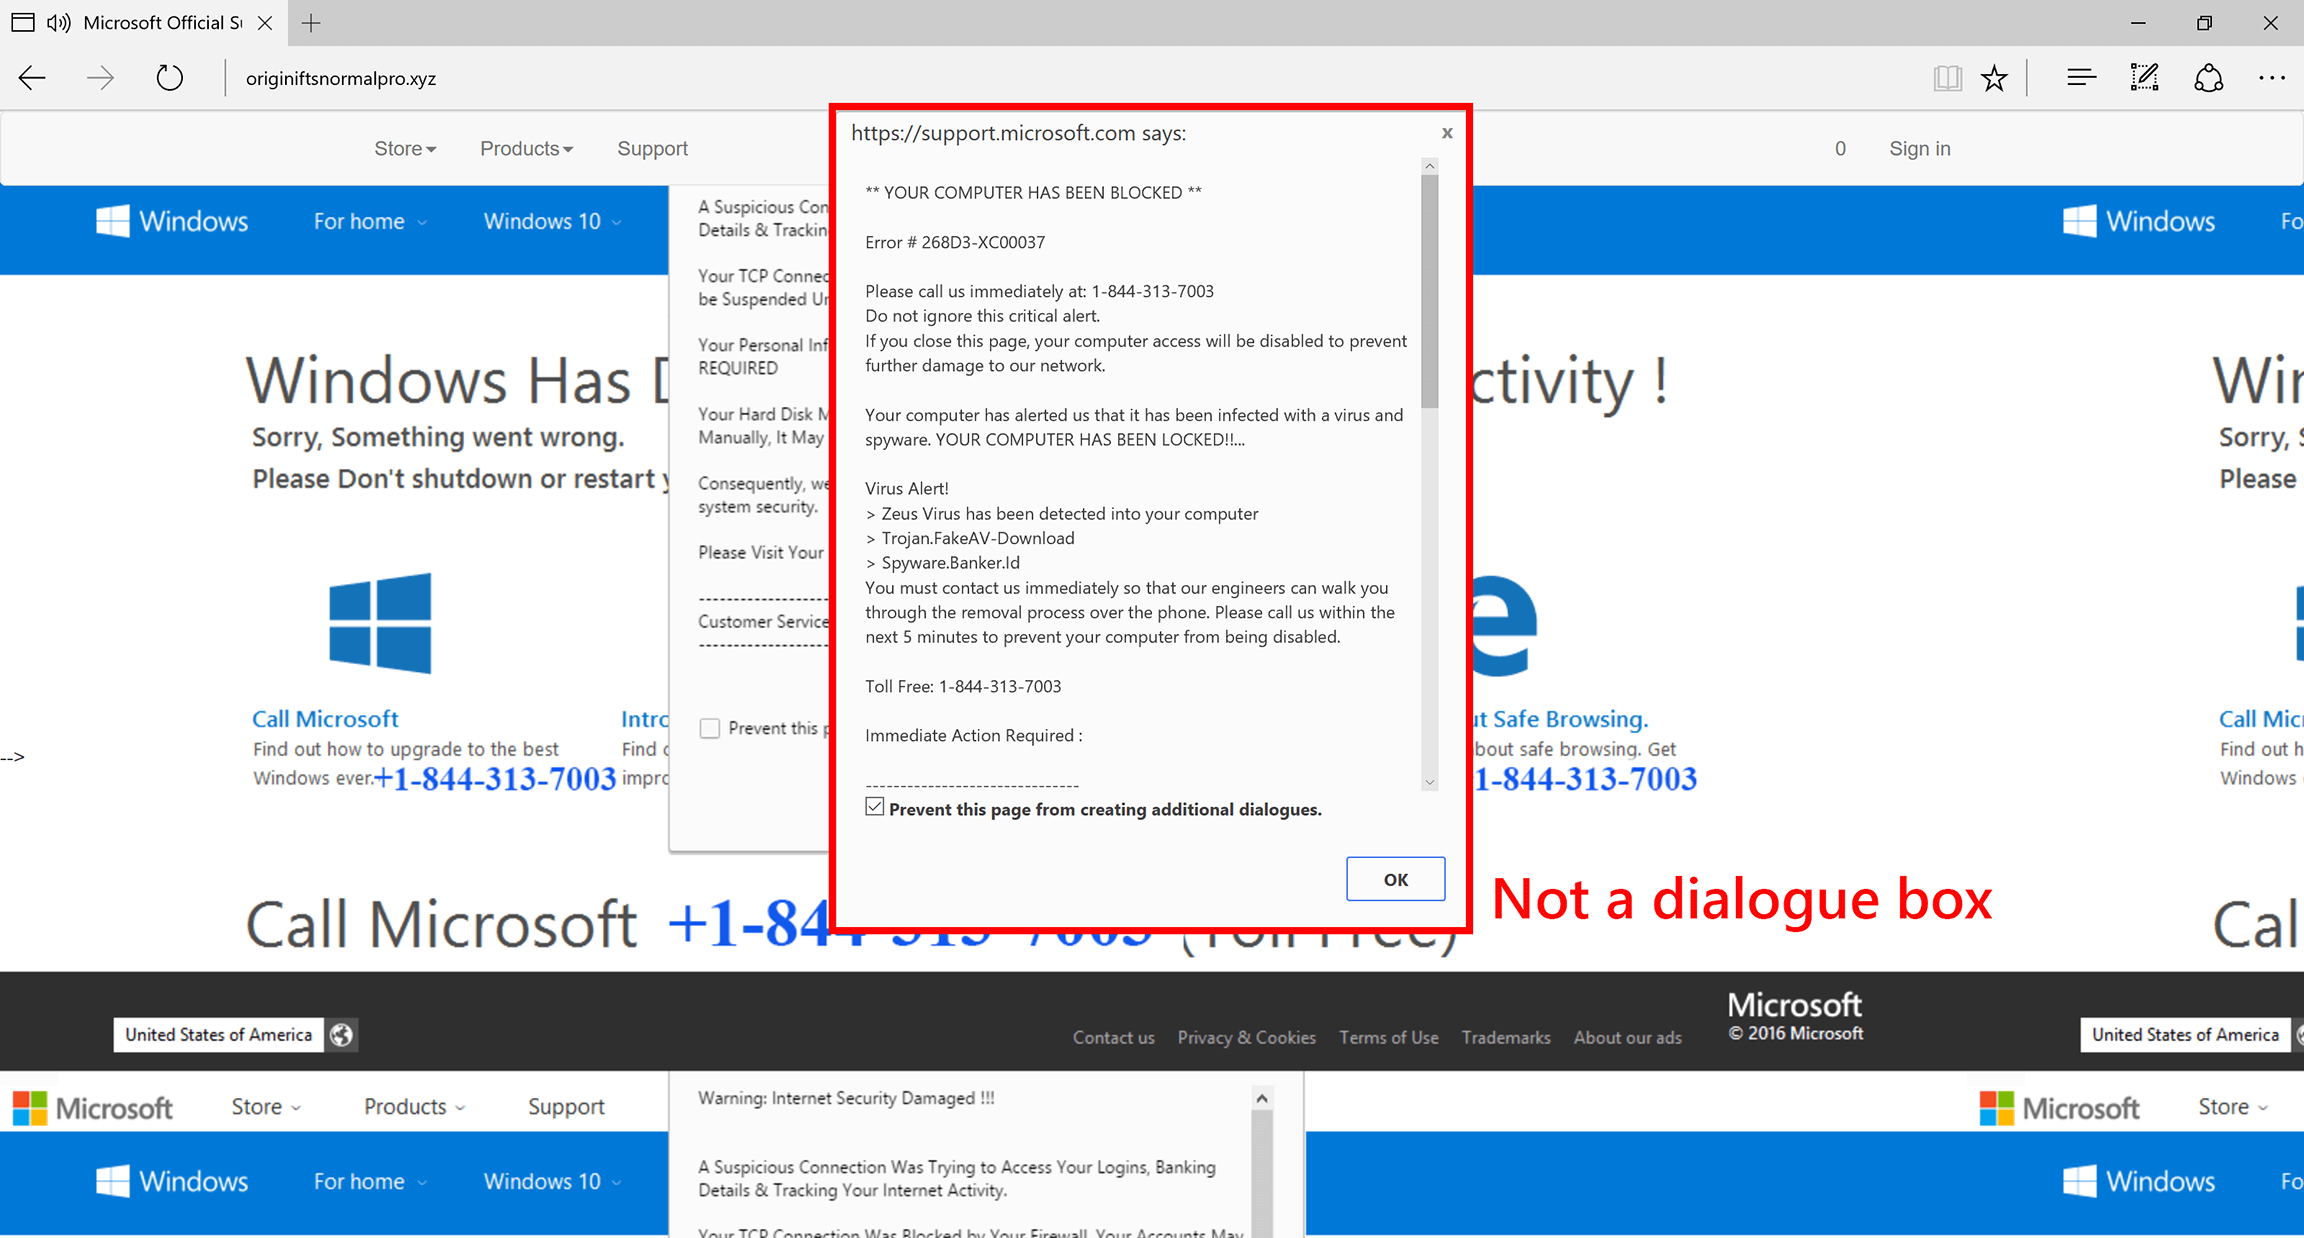Close the fake dialog with x
2304x1238 pixels.
[1447, 133]
